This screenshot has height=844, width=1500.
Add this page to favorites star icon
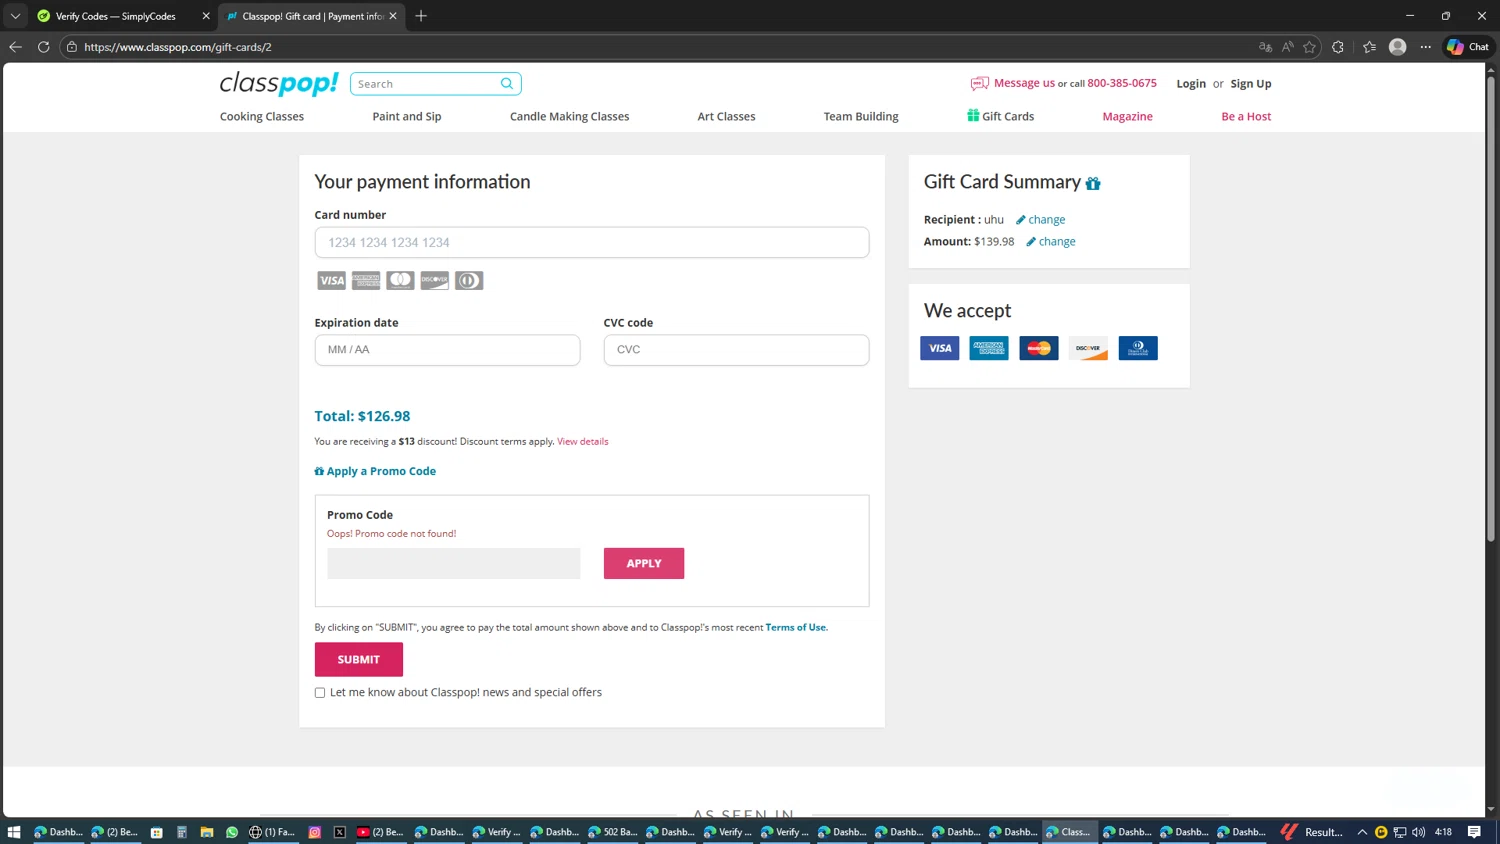point(1310,47)
